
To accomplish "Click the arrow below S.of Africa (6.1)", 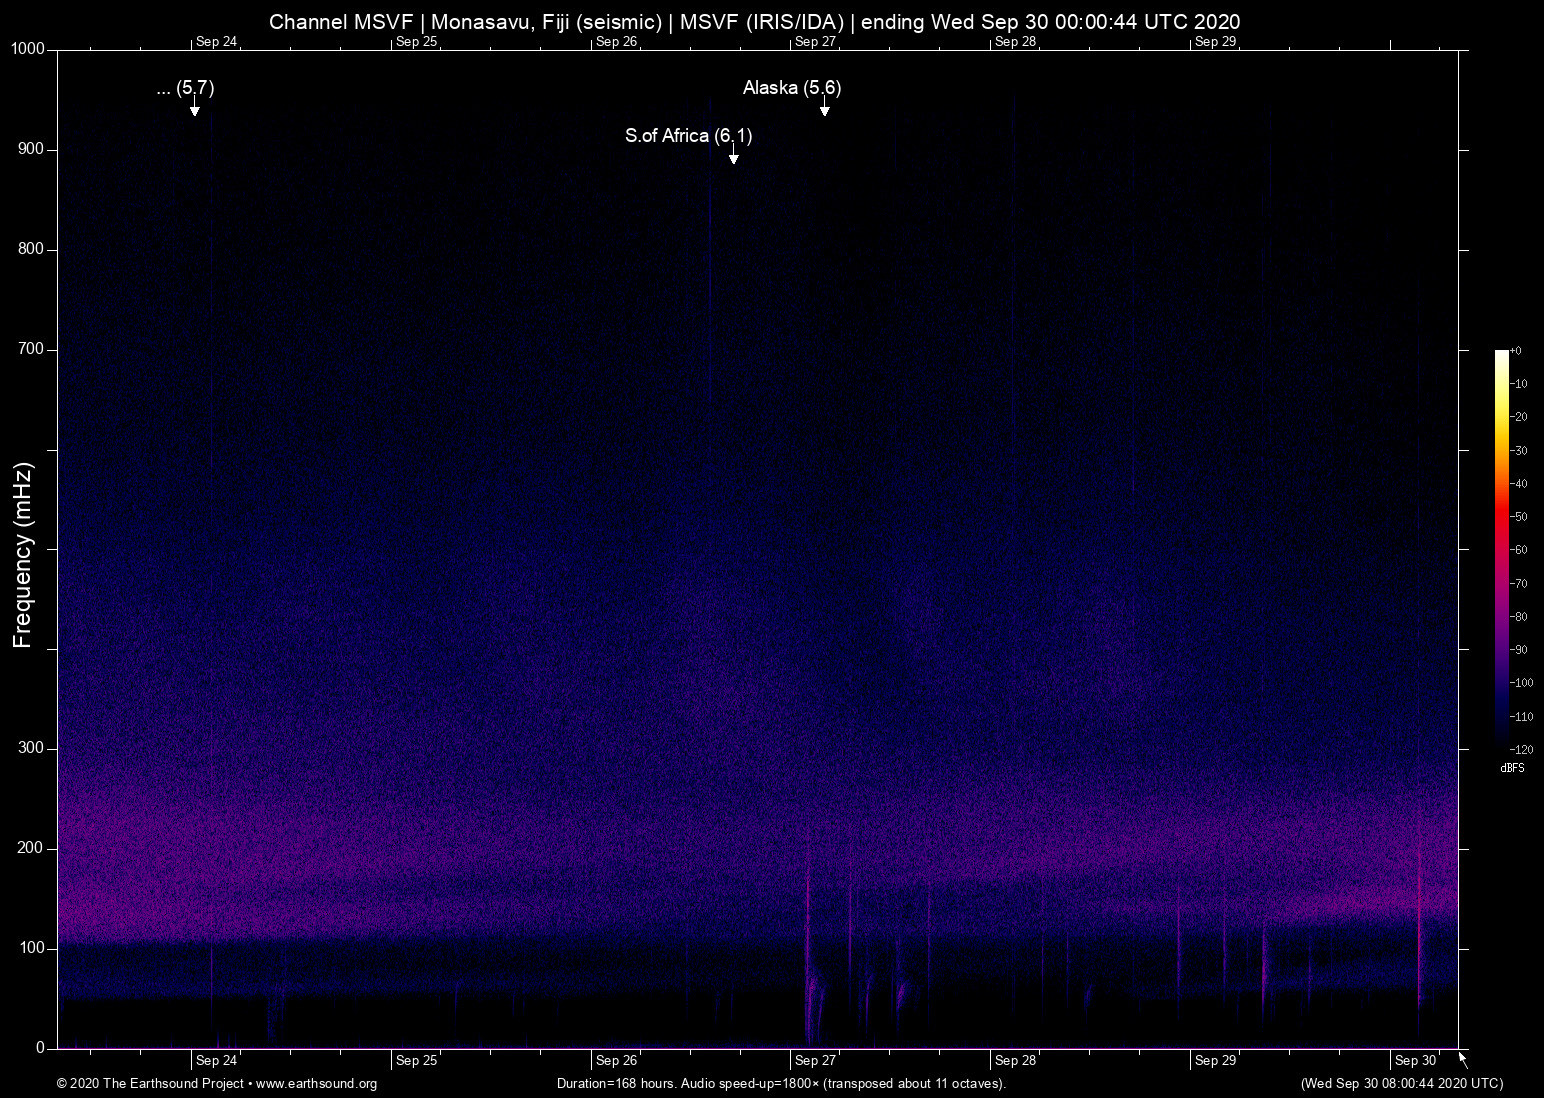I will click(x=733, y=157).
